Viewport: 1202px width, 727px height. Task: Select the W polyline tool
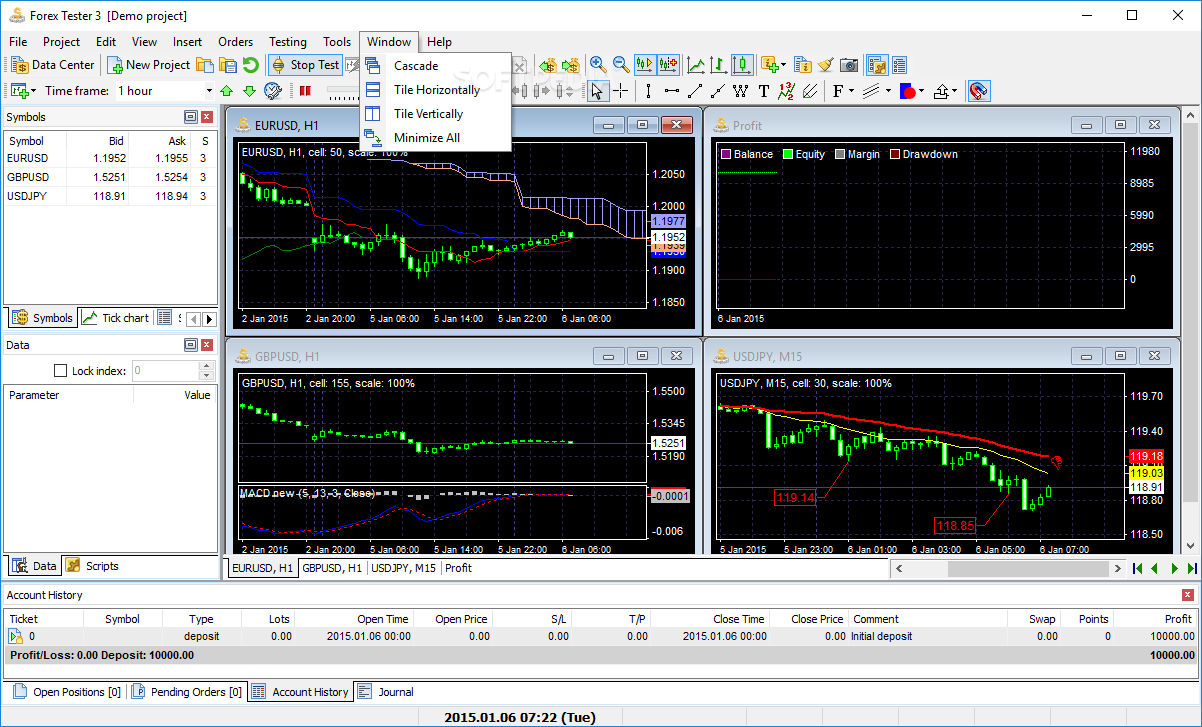pos(740,91)
